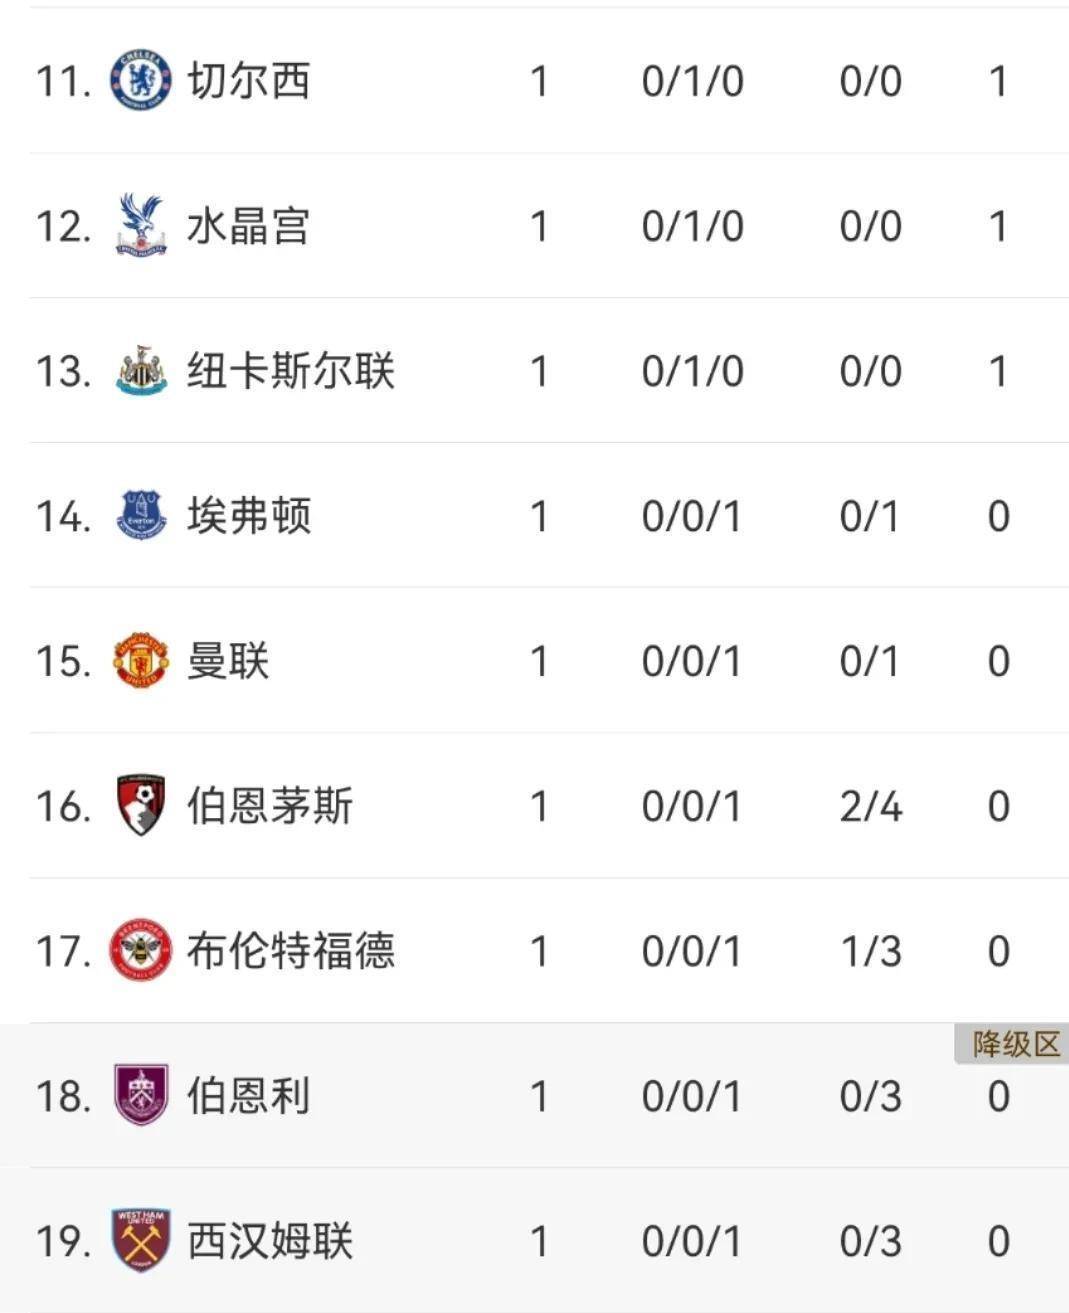
Task: Click the Everton club badge
Action: point(140,516)
